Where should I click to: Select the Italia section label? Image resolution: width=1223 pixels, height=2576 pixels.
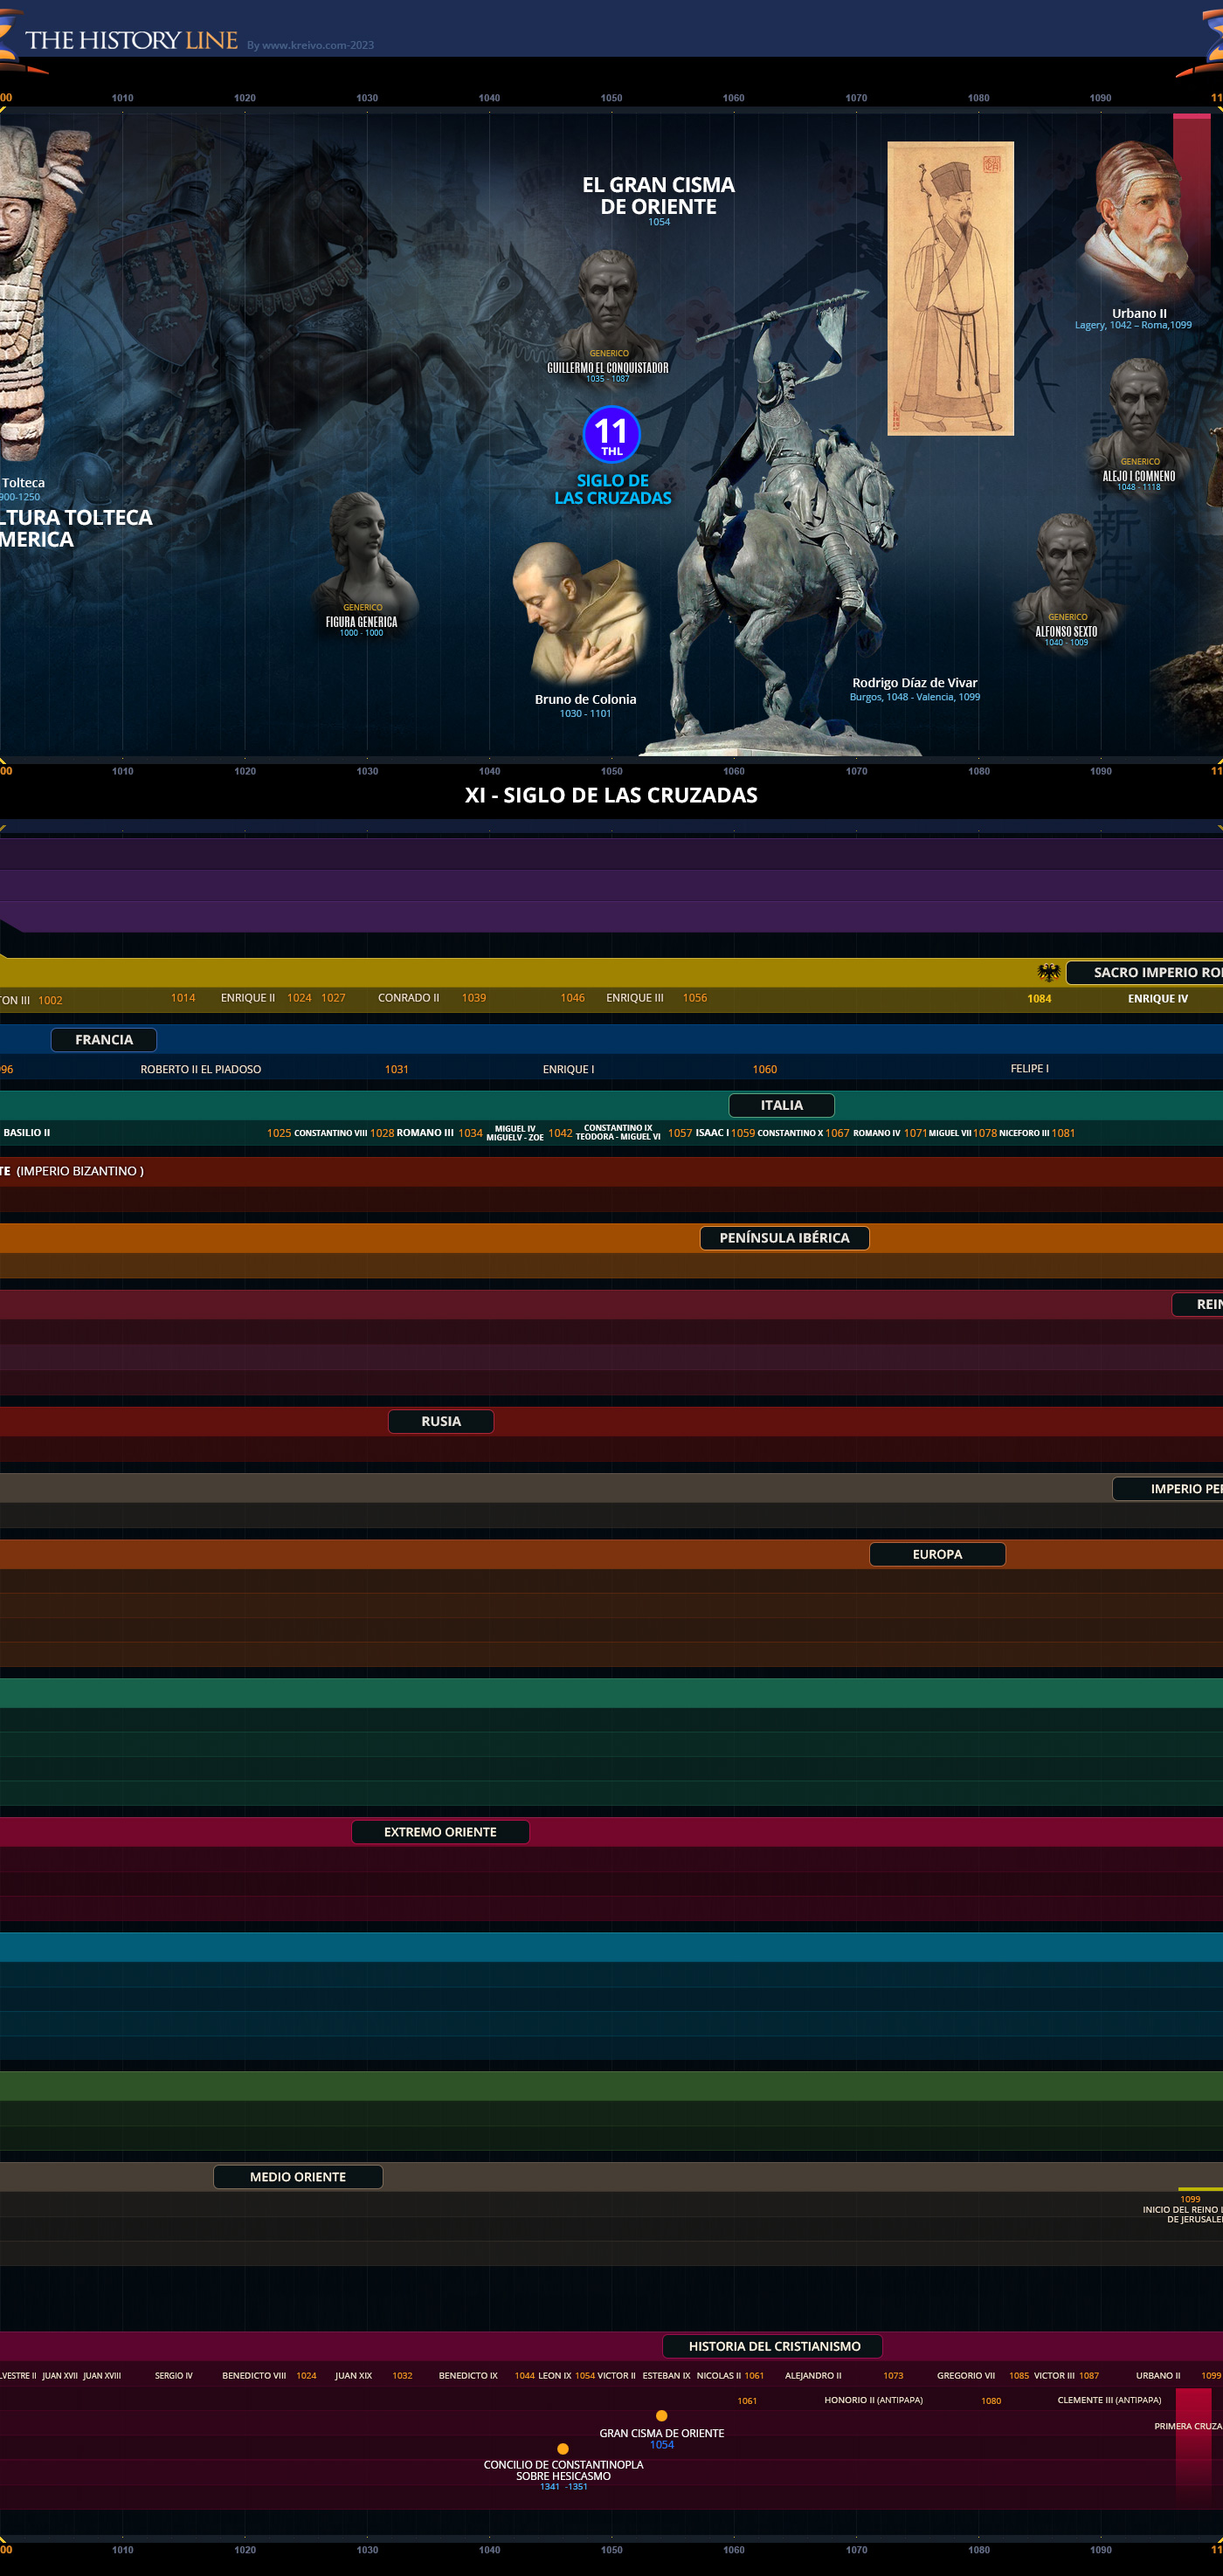coord(782,1105)
